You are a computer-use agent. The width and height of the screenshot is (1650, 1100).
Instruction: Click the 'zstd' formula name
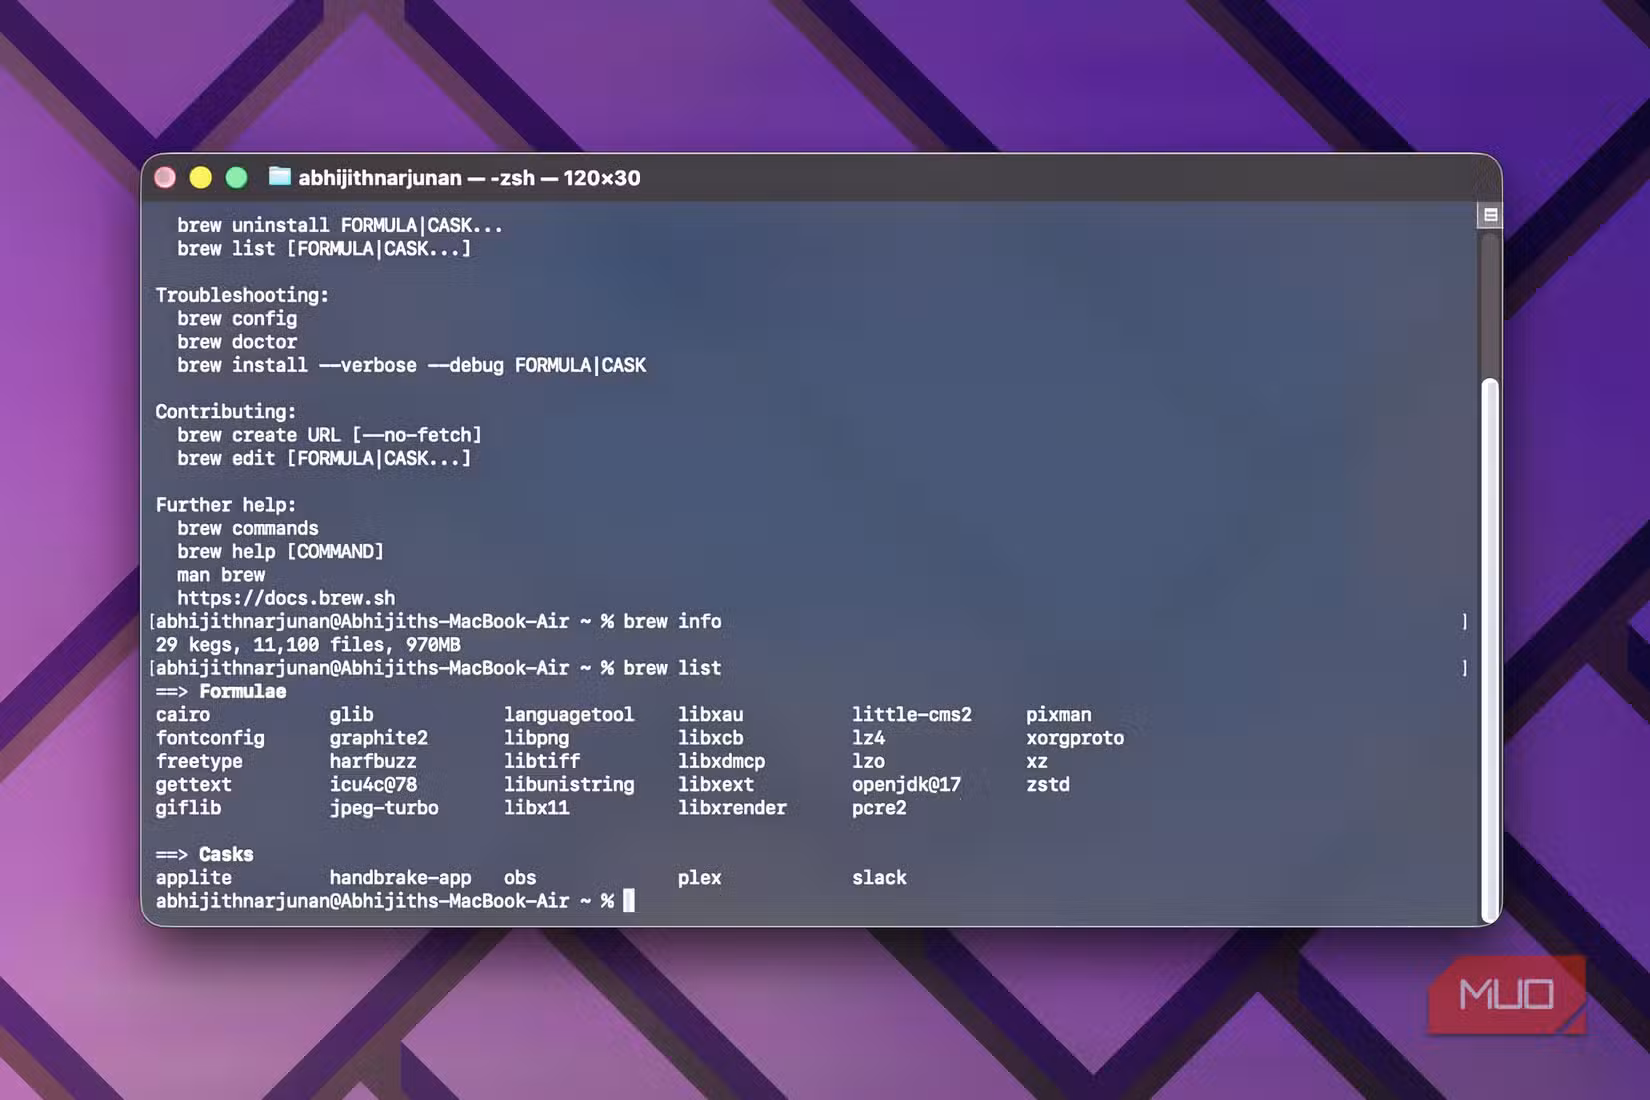(x=1047, y=785)
